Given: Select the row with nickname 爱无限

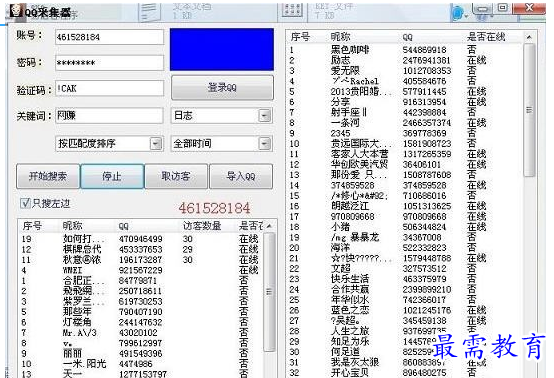Looking at the screenshot, I should pyautogui.click(x=405, y=71).
